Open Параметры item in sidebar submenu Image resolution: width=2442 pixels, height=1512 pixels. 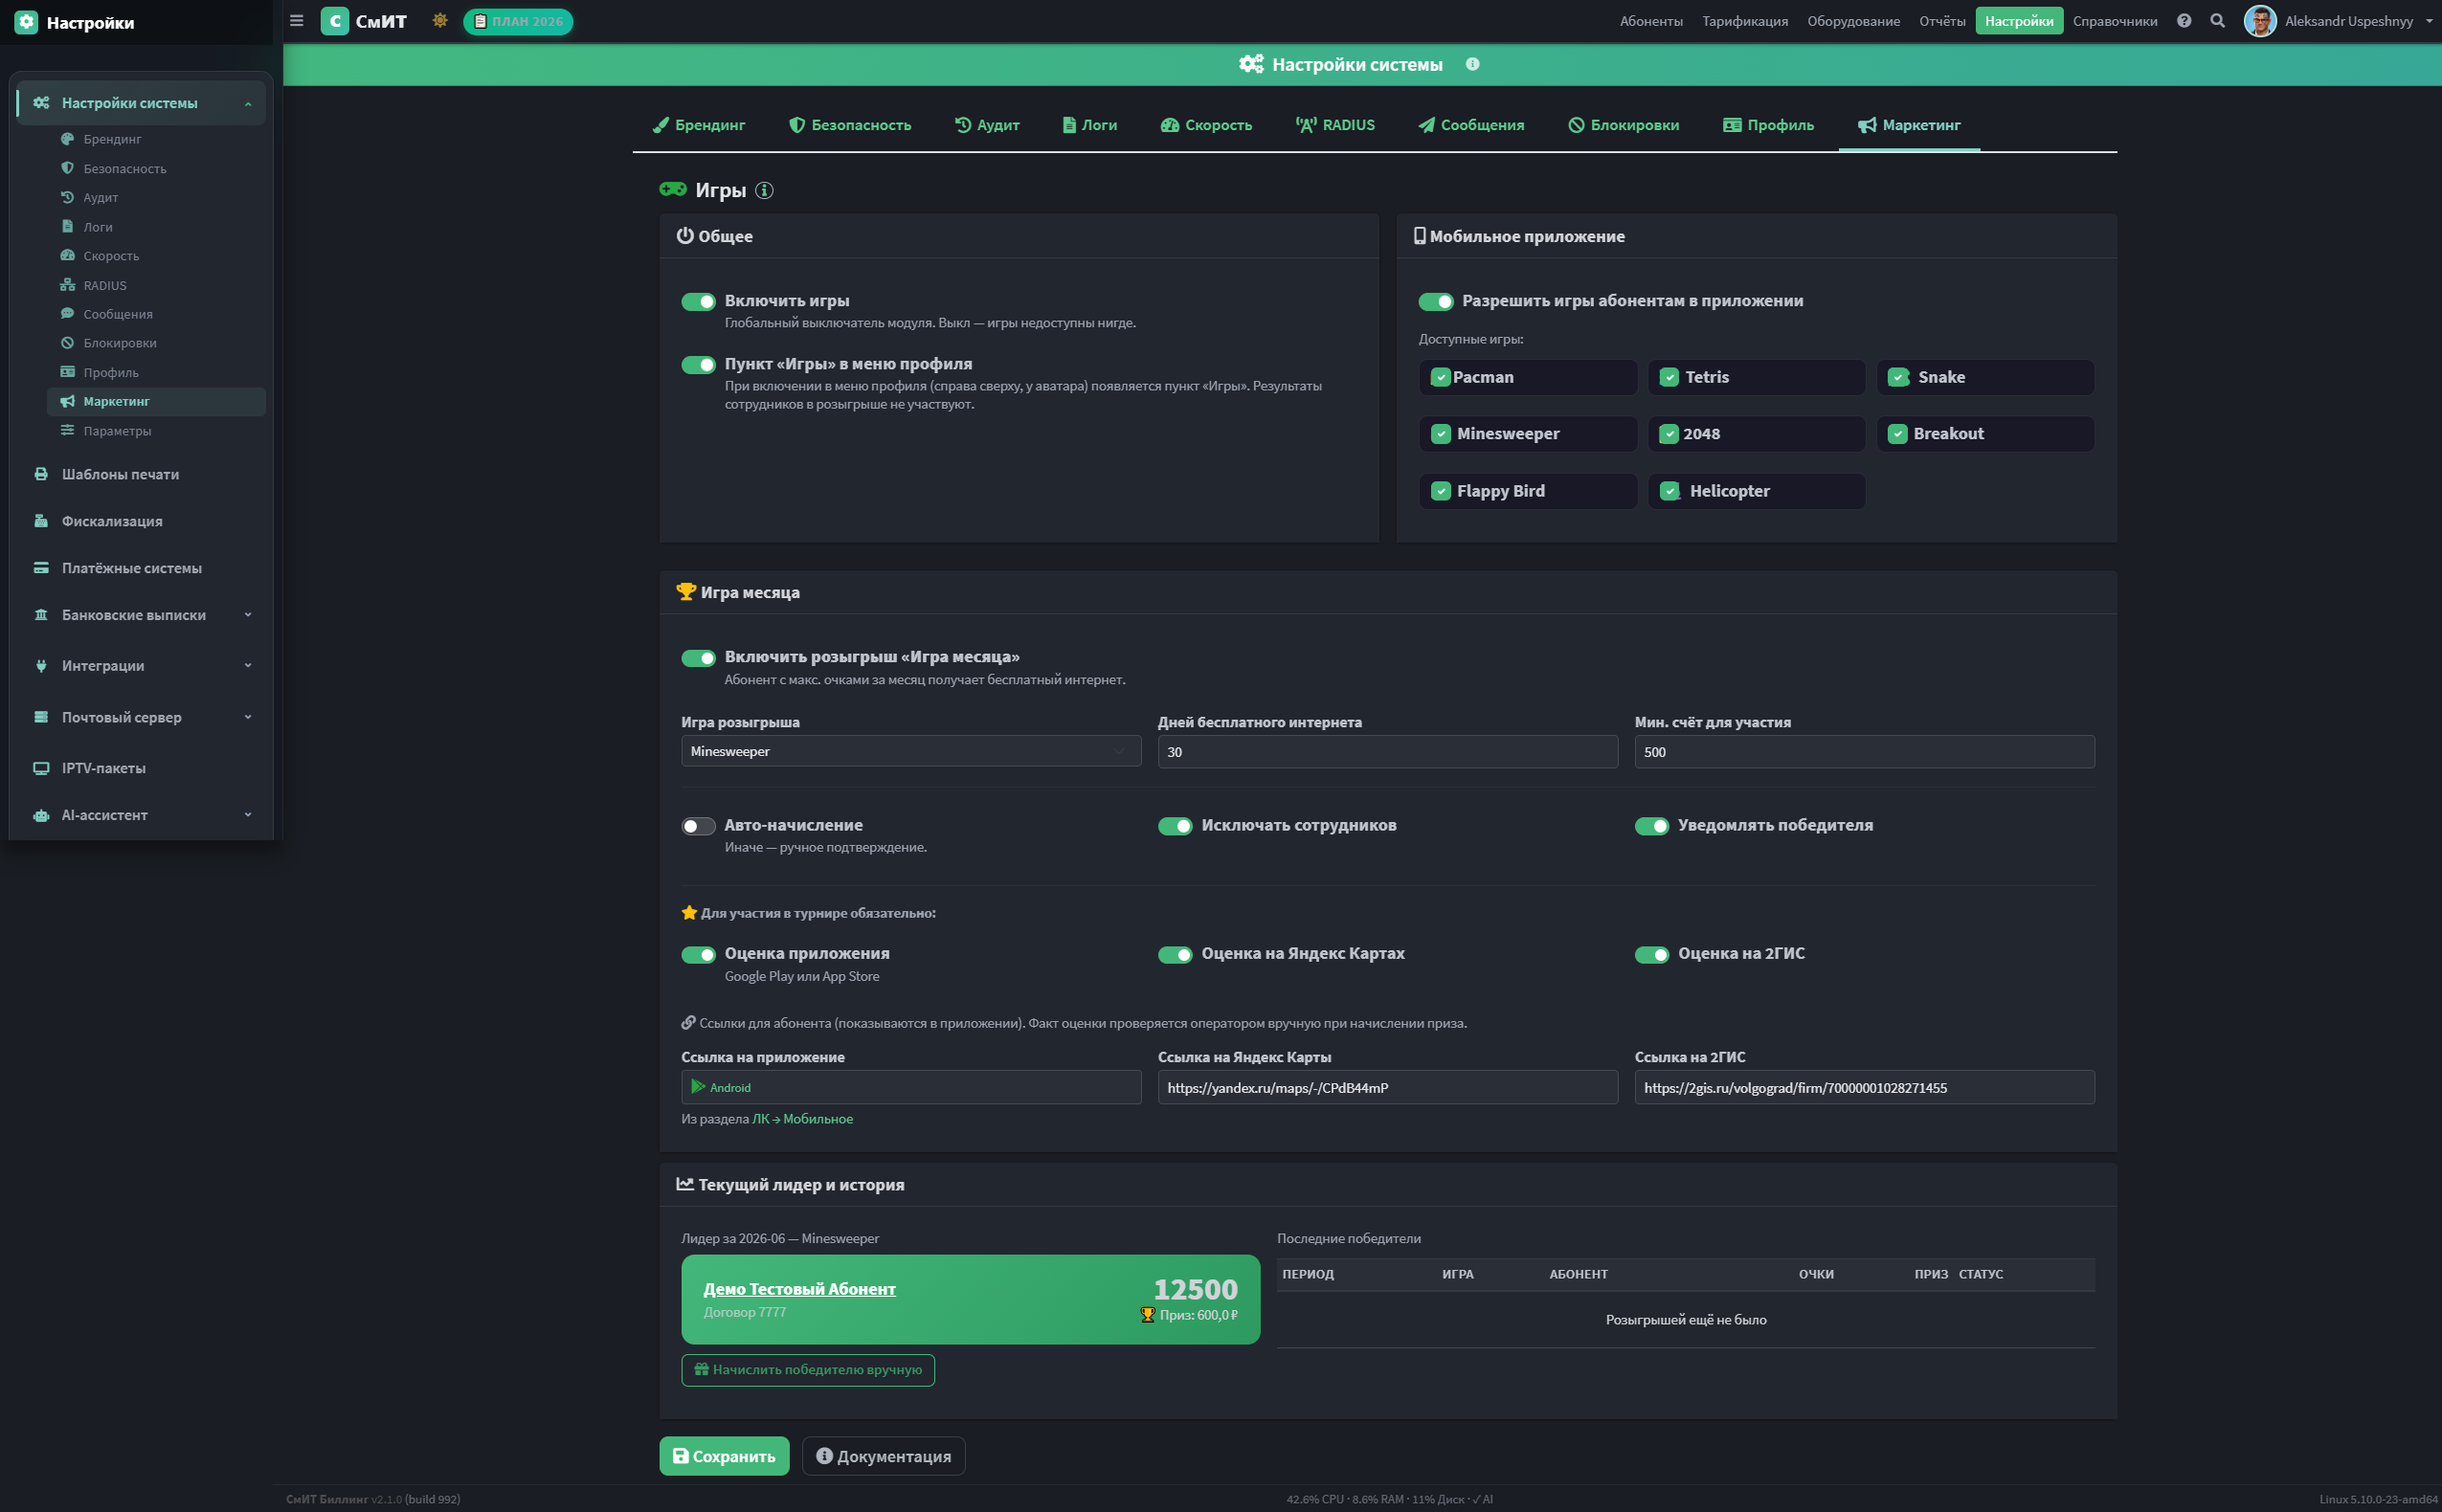[156, 431]
